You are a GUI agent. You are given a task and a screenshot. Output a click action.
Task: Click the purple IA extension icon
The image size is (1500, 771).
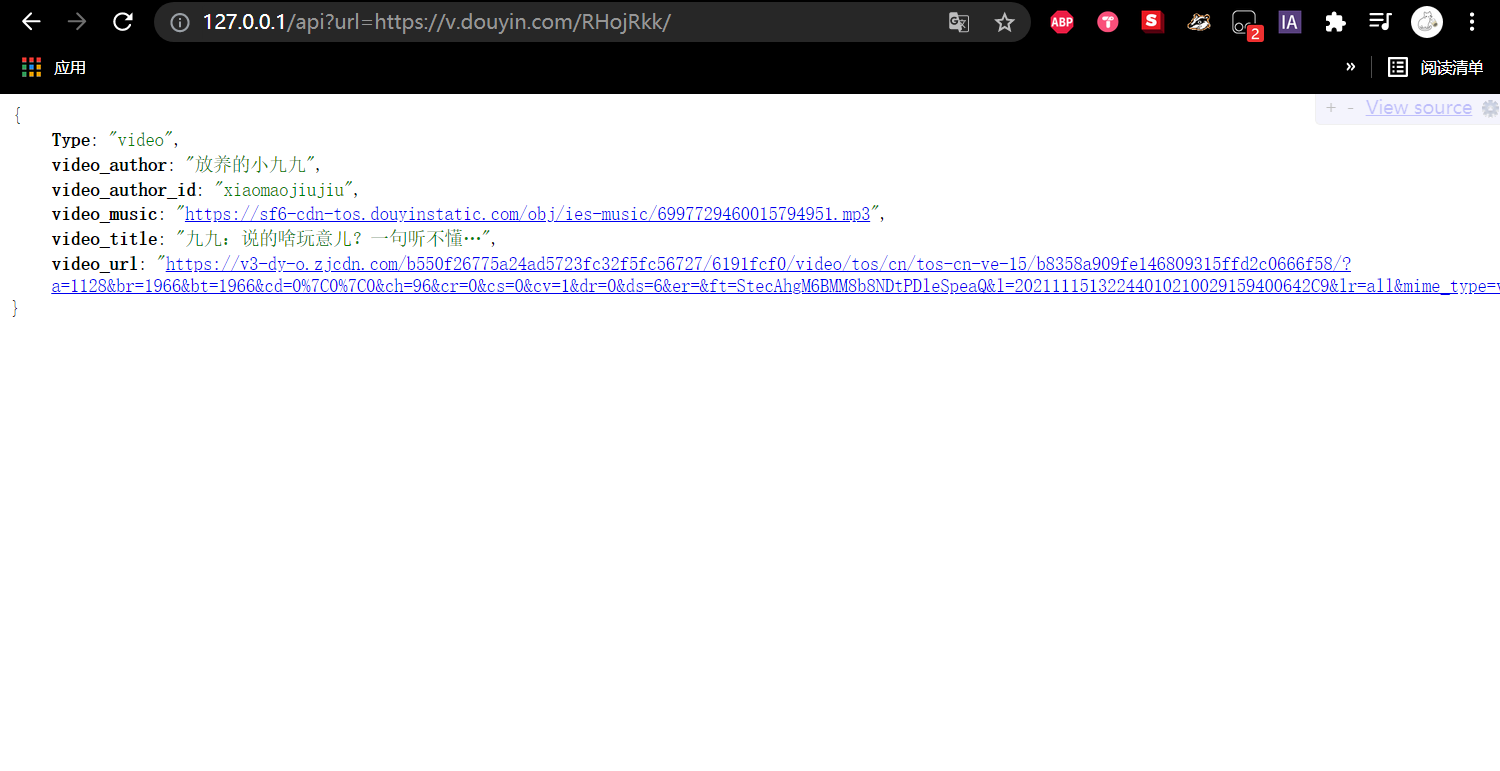point(1290,22)
